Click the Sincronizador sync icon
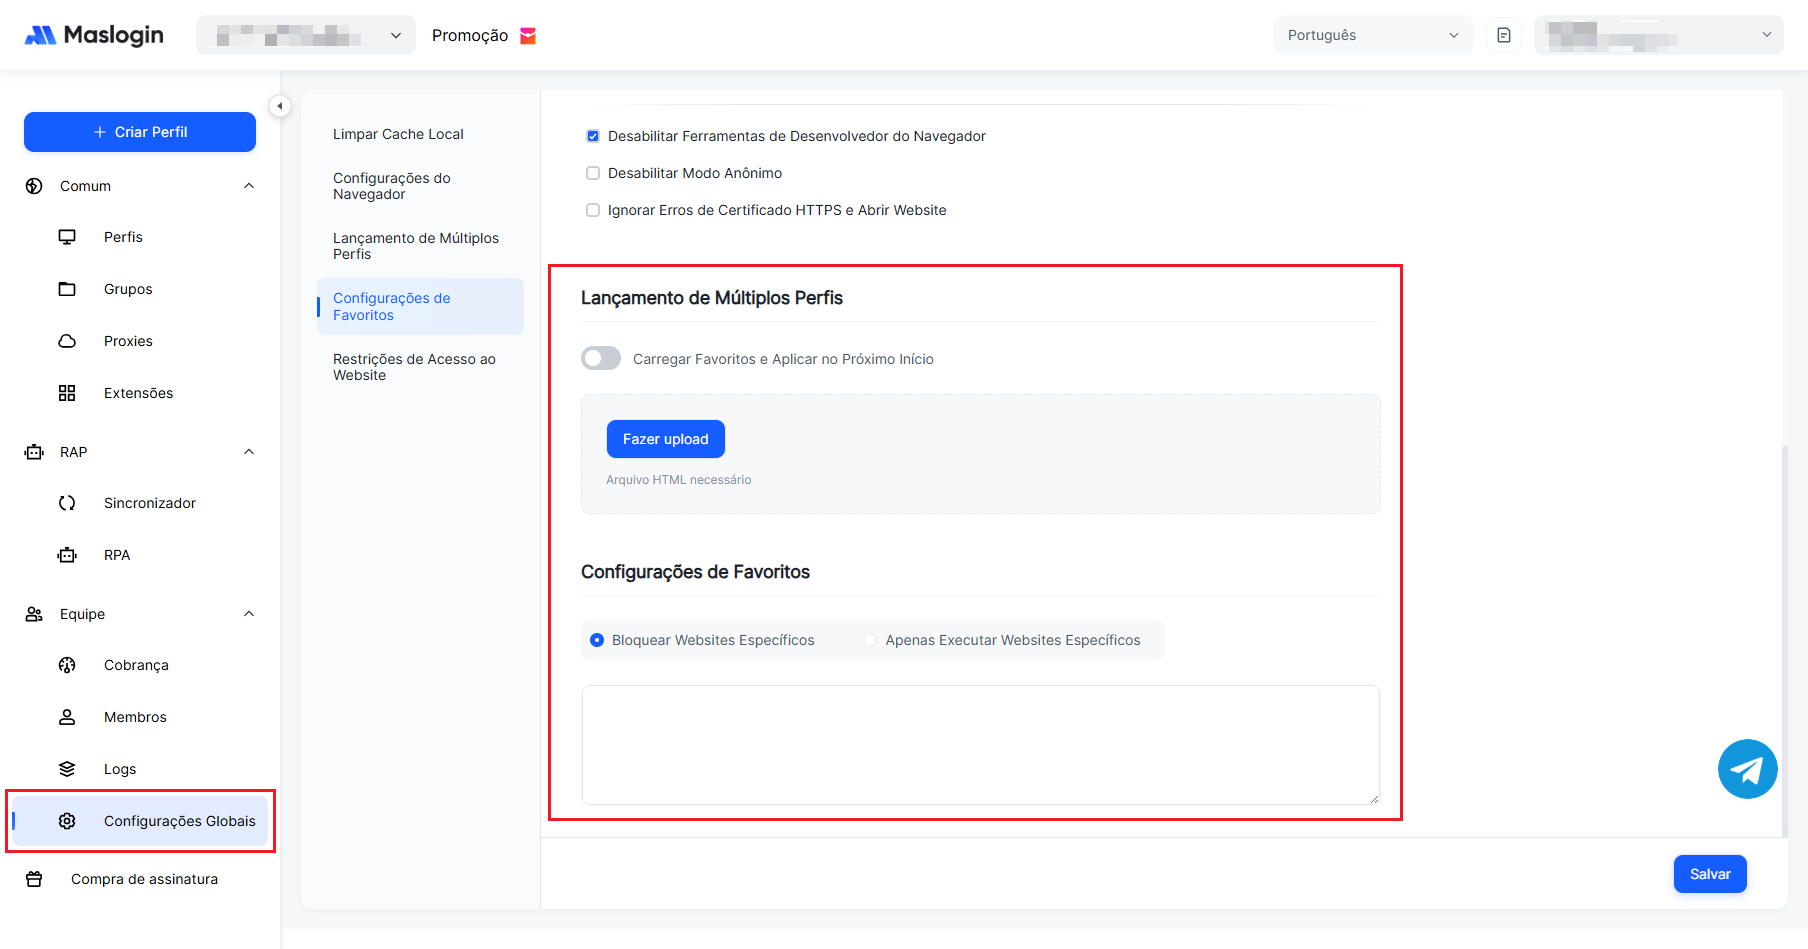 coord(67,503)
